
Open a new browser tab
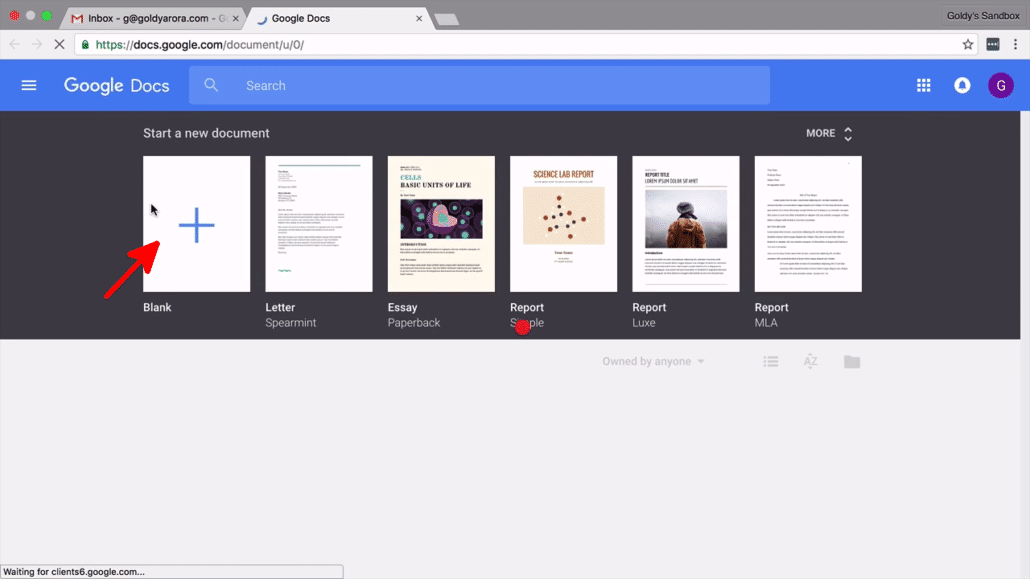(x=447, y=20)
